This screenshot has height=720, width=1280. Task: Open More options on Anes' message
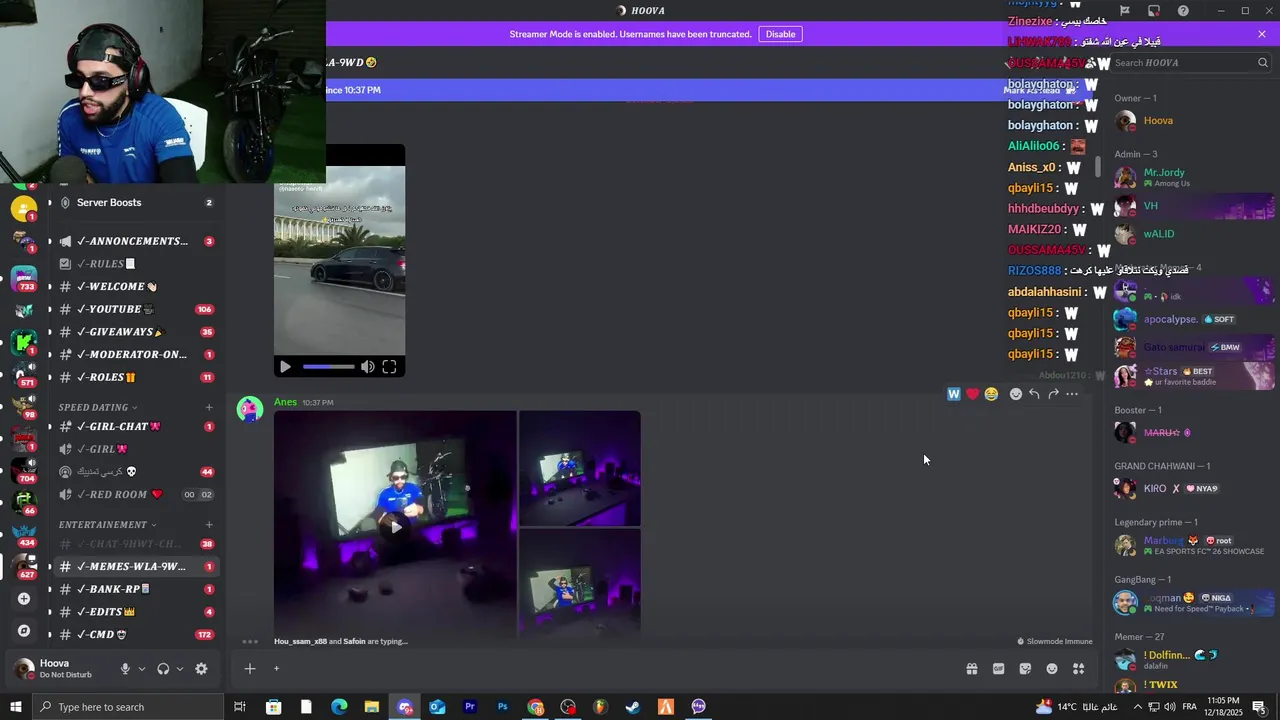pos(1072,394)
